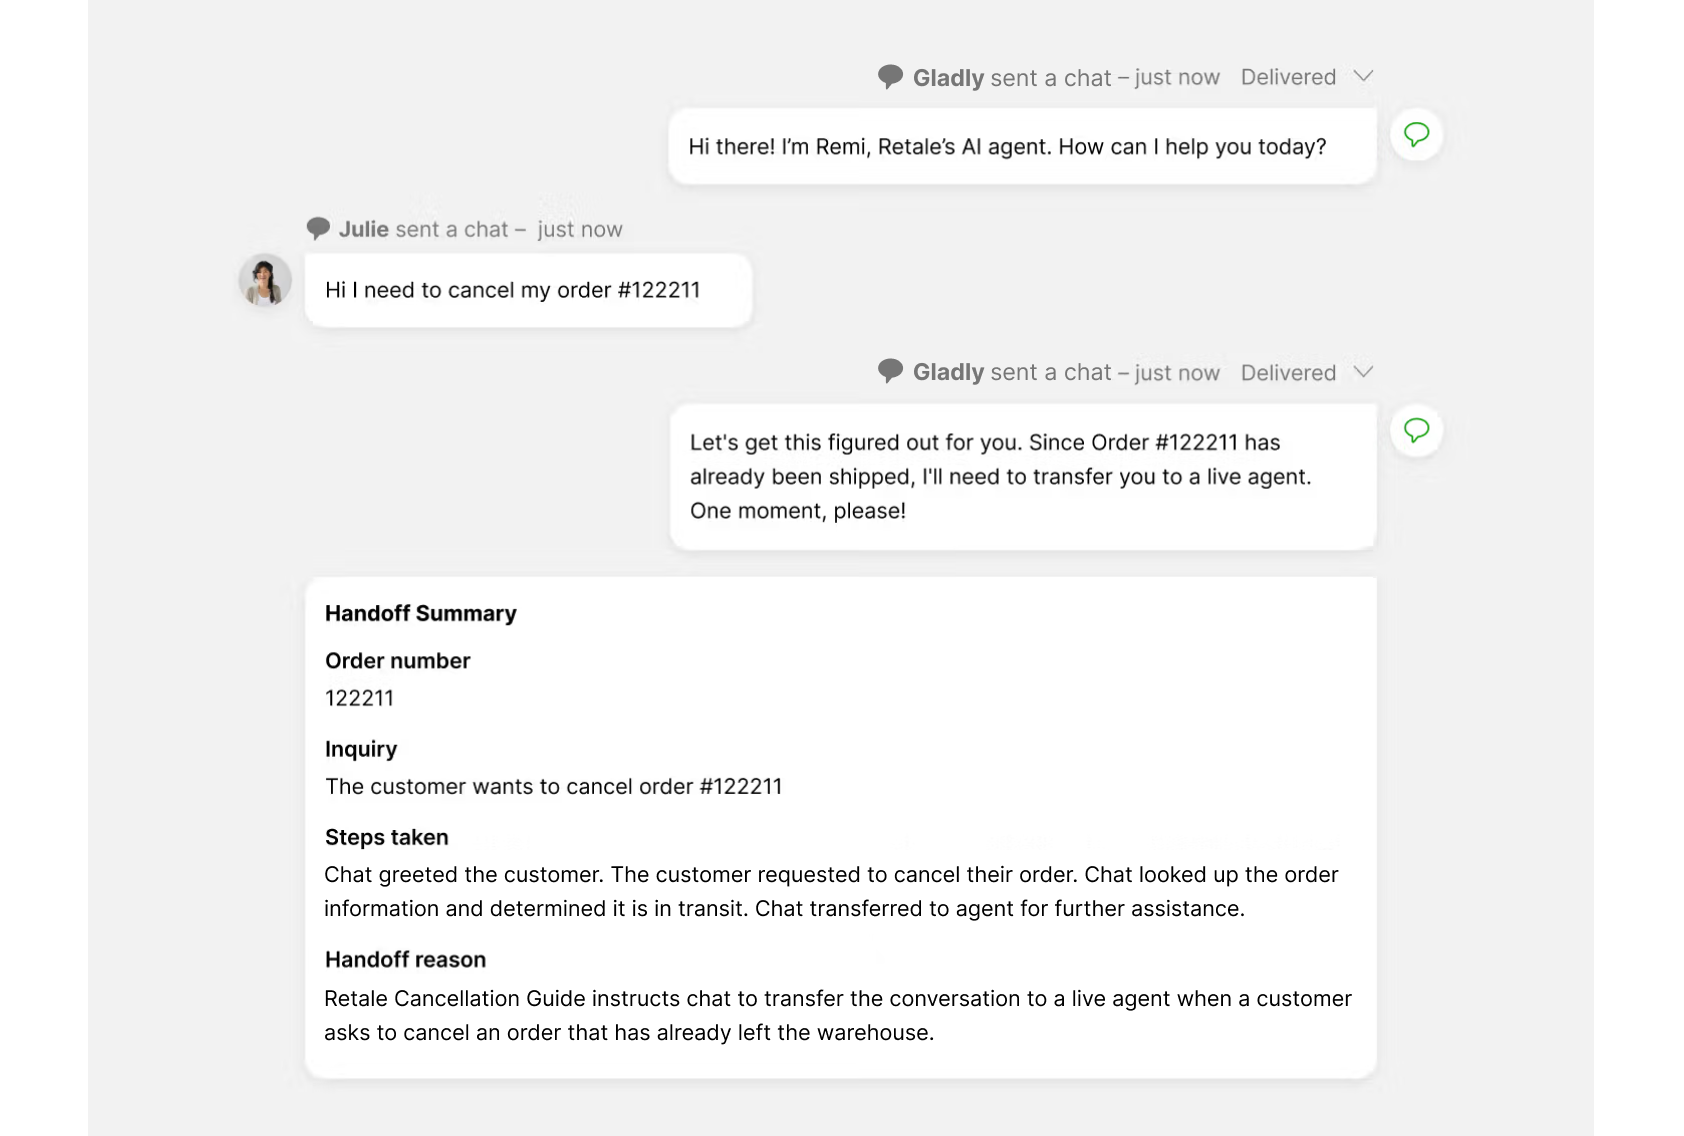
Task: Expand the chevron next to the first Delivered status
Action: 1364,76
